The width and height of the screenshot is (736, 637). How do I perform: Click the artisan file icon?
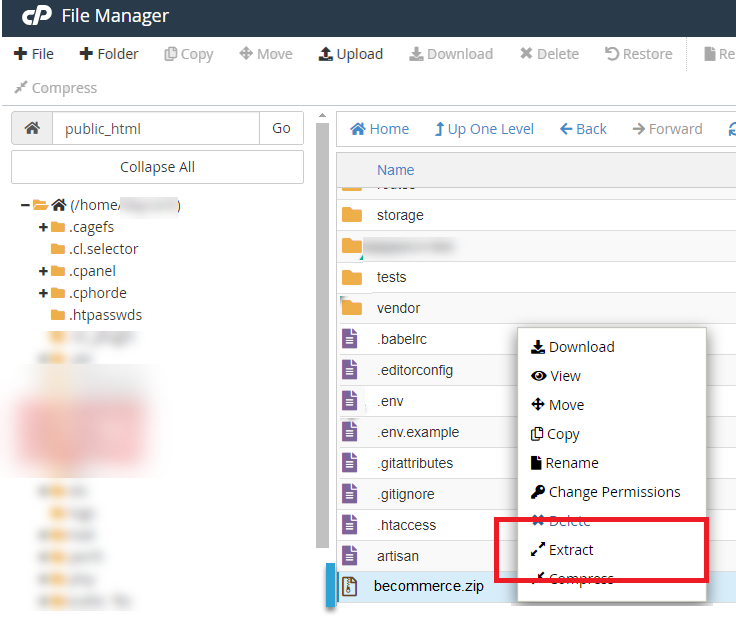tap(350, 555)
